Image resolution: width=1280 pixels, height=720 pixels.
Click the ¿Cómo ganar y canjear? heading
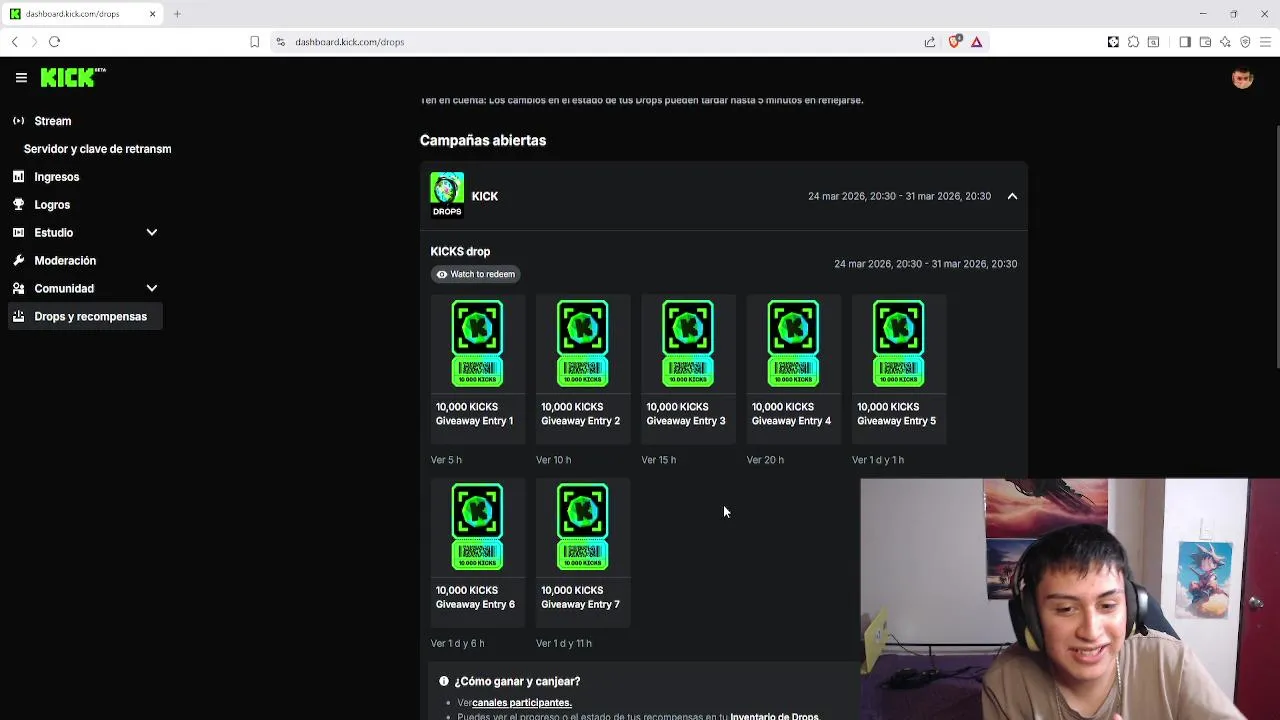tap(517, 682)
